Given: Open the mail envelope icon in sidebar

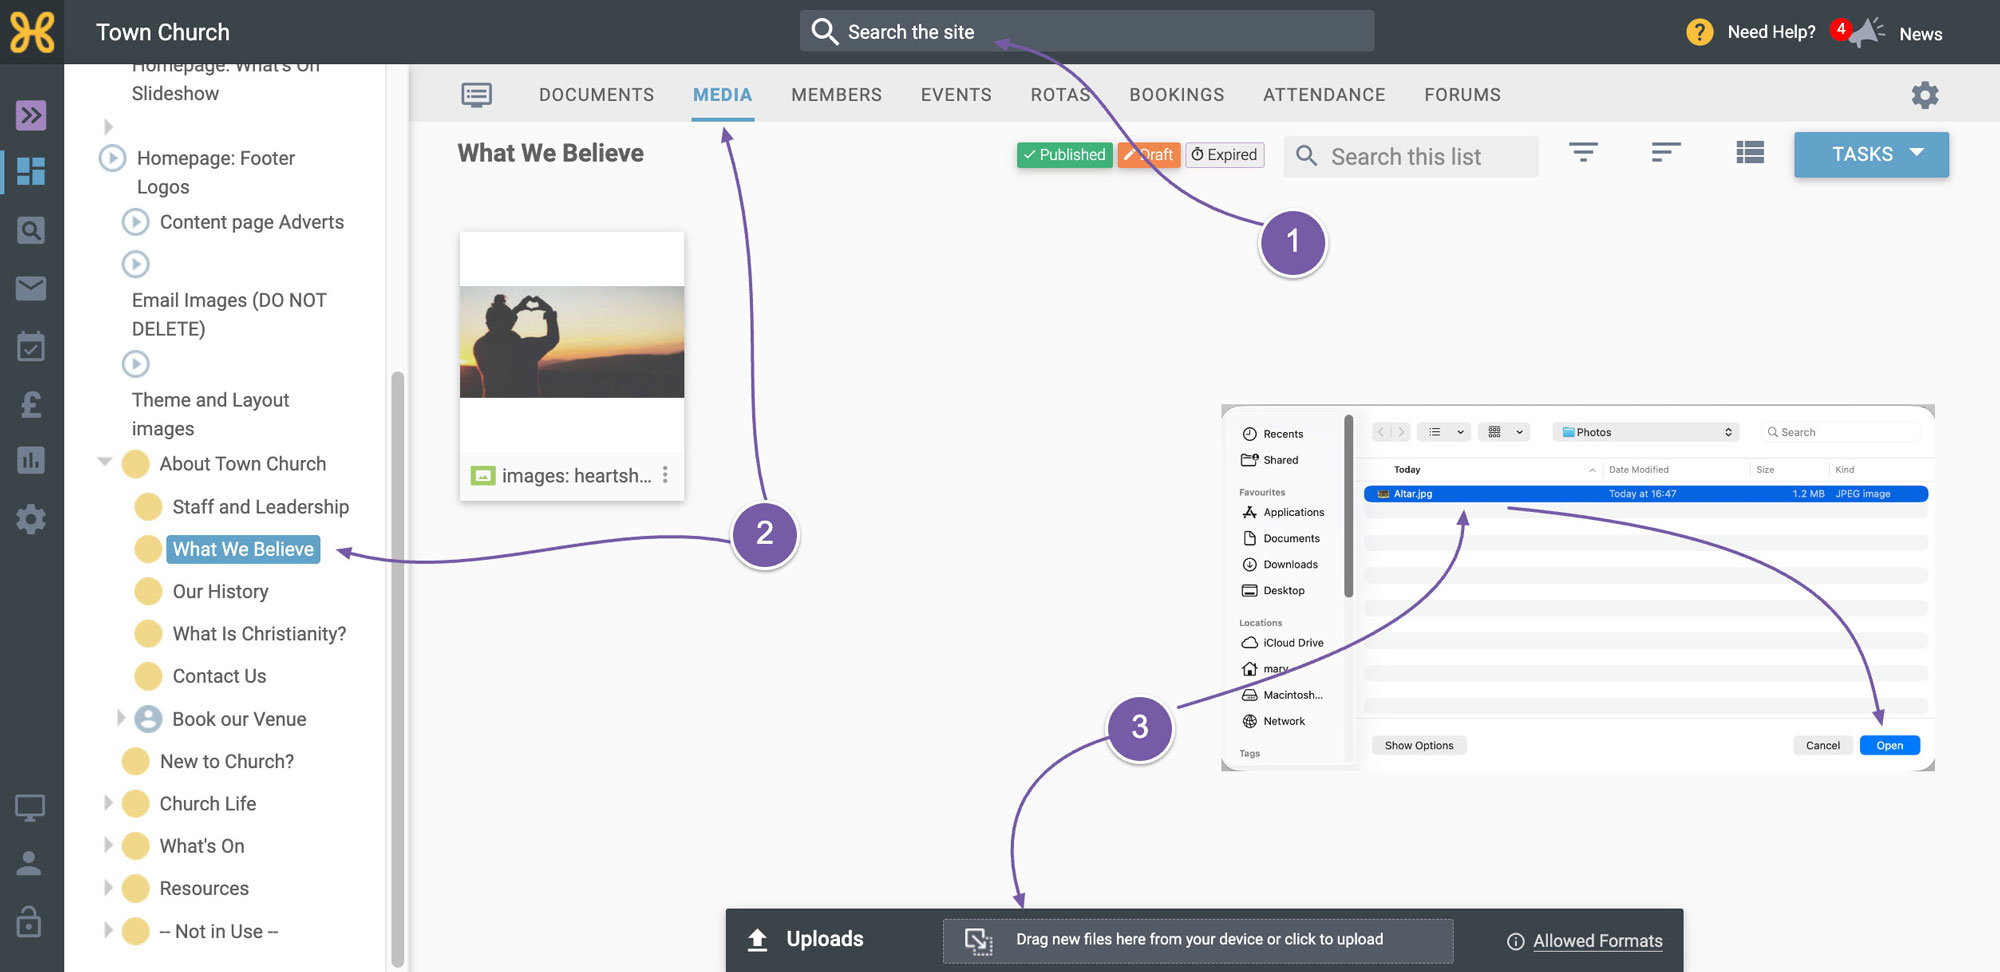Looking at the screenshot, I should point(31,289).
